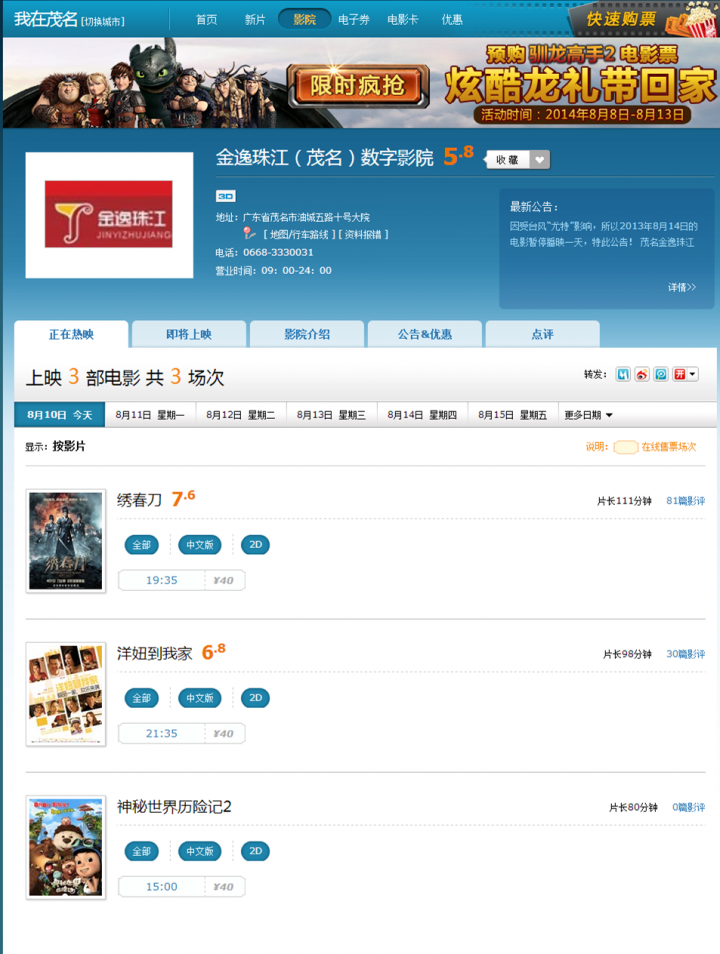Open 神秘世界历险记2 movie poster
Image resolution: width=720 pixels, height=954 pixels.
(x=66, y=847)
